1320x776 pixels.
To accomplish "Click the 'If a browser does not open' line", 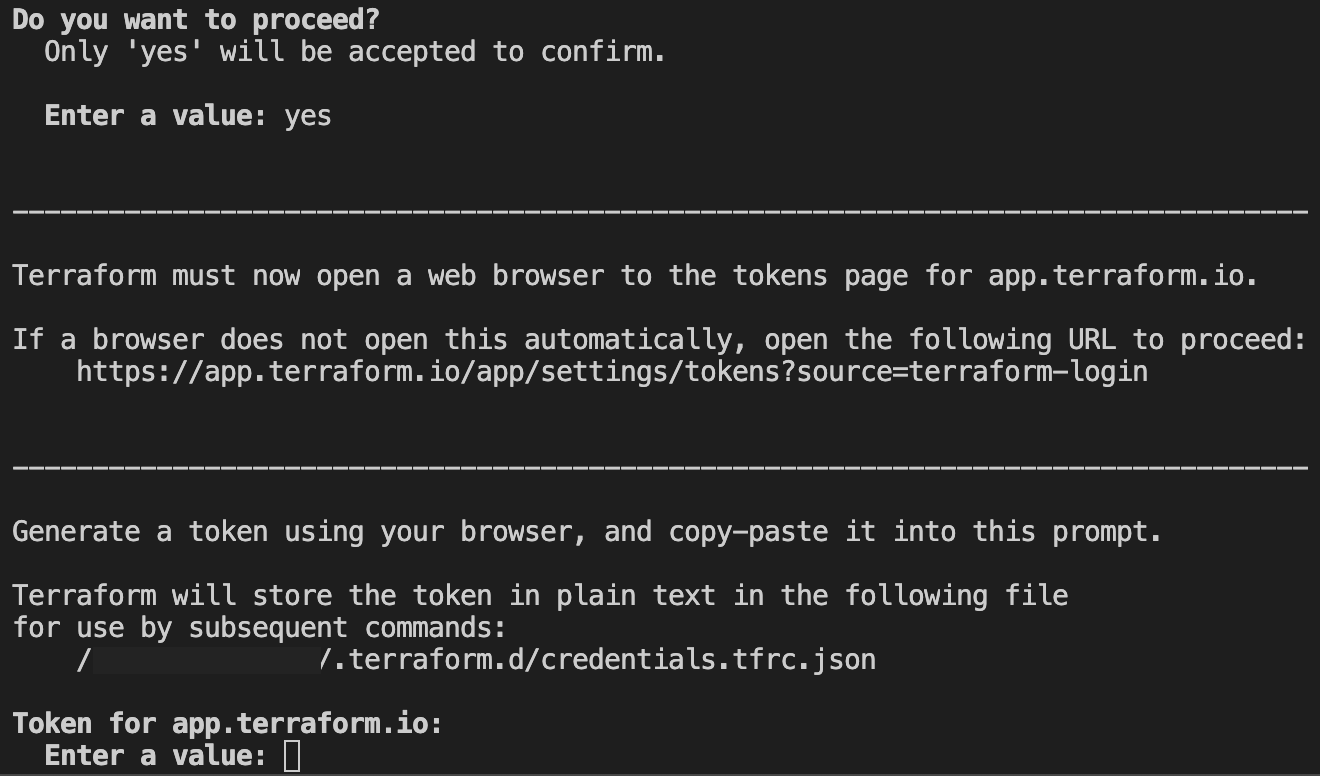I will point(660,340).
